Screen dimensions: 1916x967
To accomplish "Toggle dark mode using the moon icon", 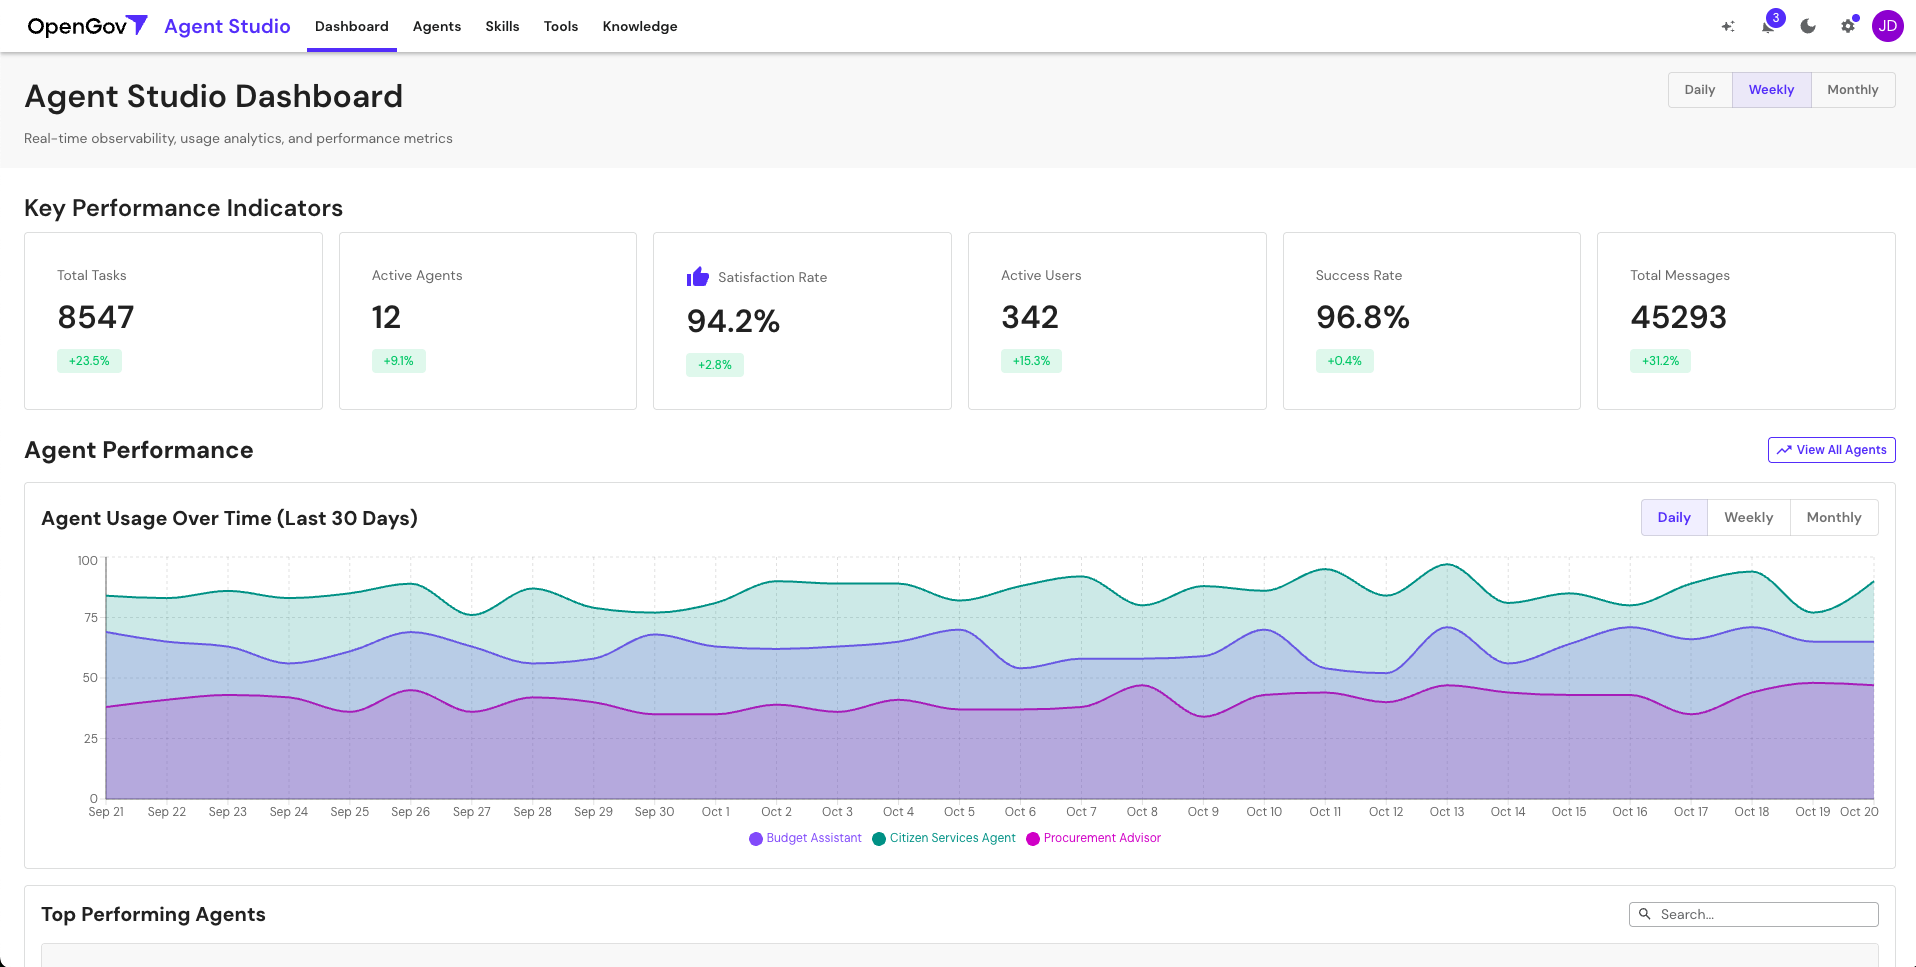I will [1808, 26].
